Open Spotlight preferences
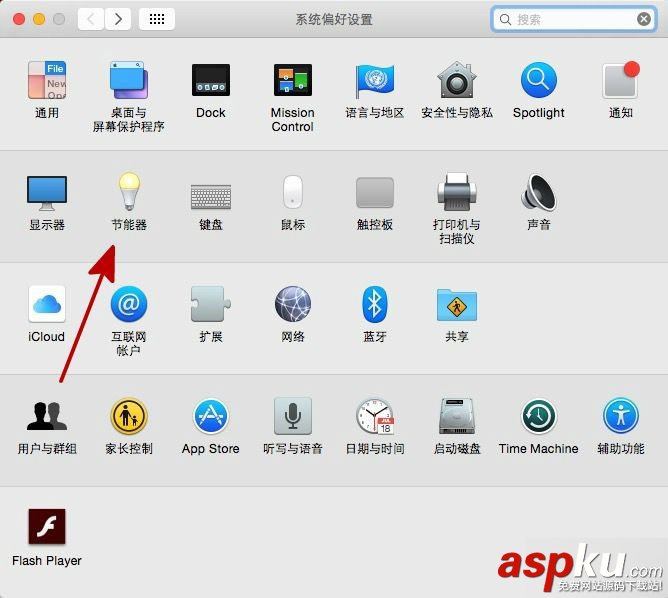This screenshot has width=668, height=598. click(x=538, y=80)
